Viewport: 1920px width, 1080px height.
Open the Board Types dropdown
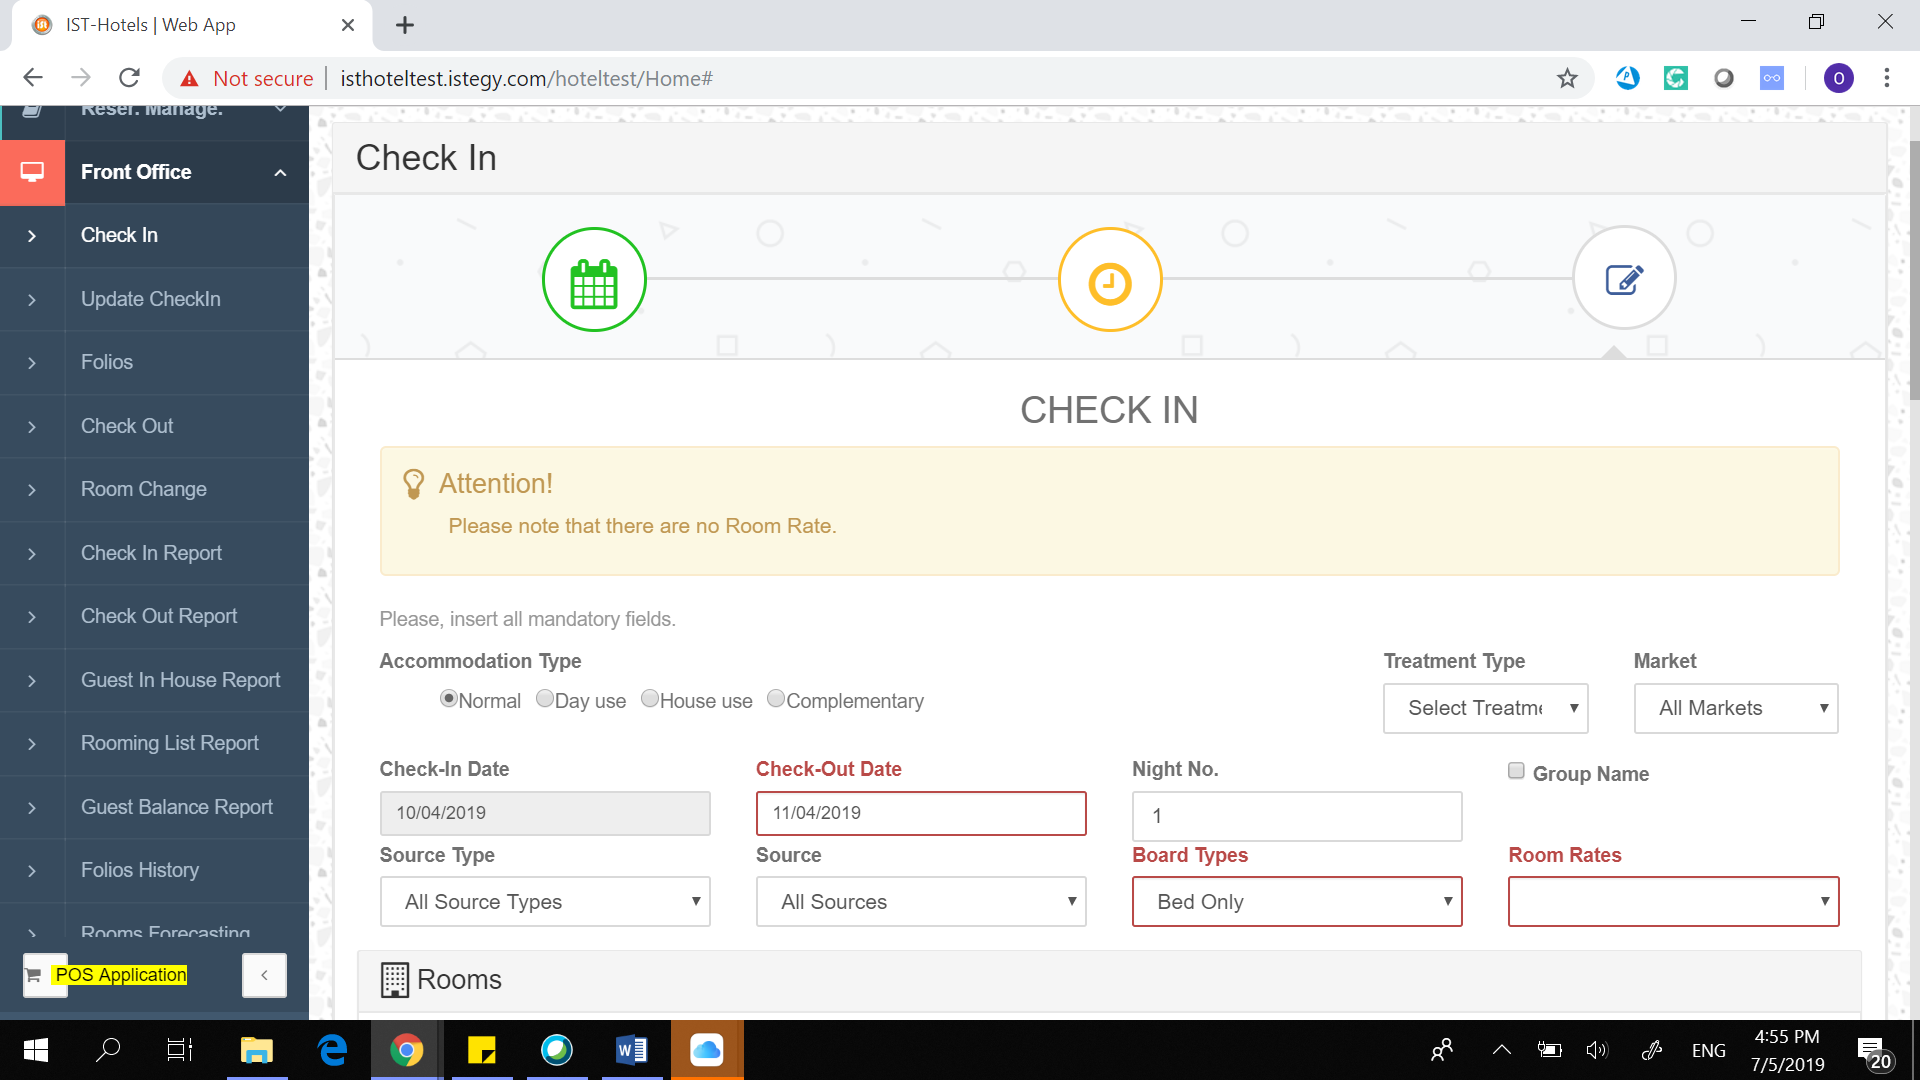[1296, 902]
